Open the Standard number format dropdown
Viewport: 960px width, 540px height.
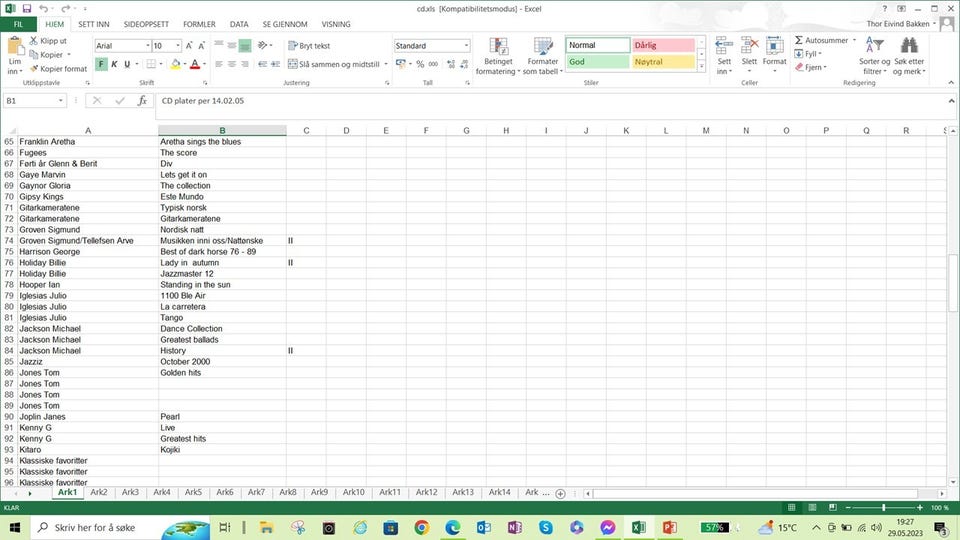tap(466, 46)
